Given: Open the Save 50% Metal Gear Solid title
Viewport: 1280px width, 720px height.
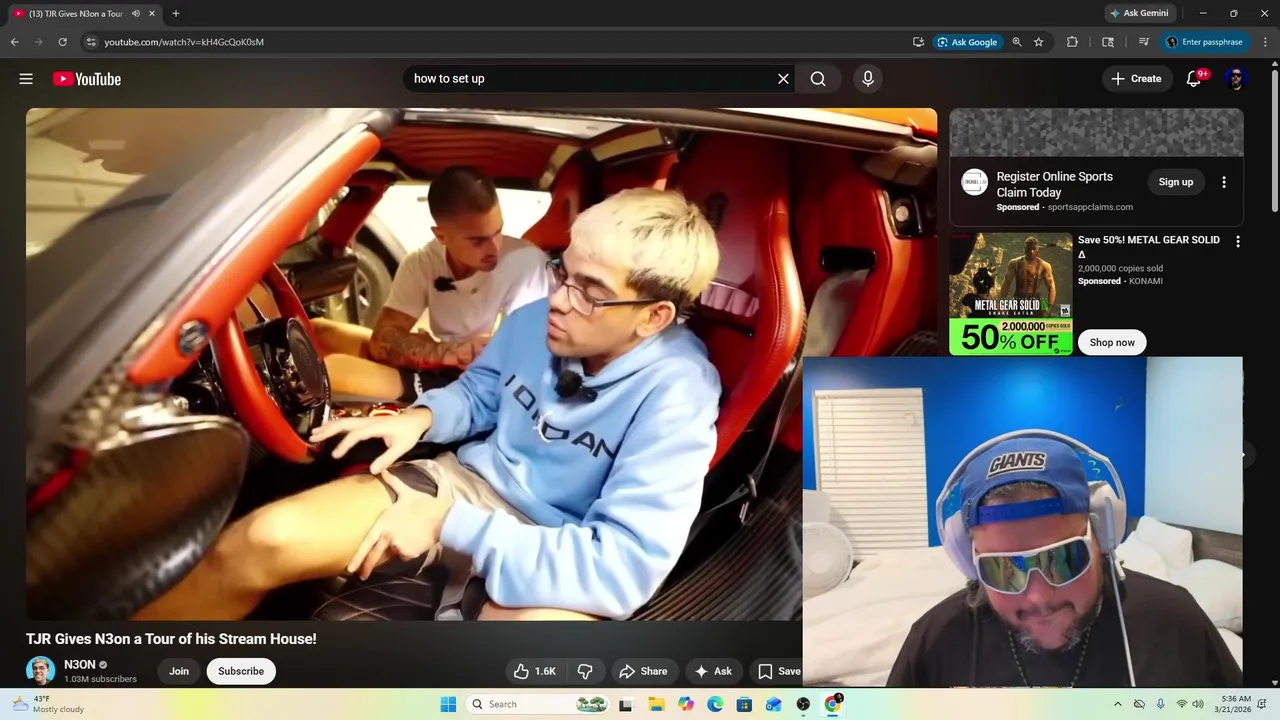Looking at the screenshot, I should [x=1149, y=247].
